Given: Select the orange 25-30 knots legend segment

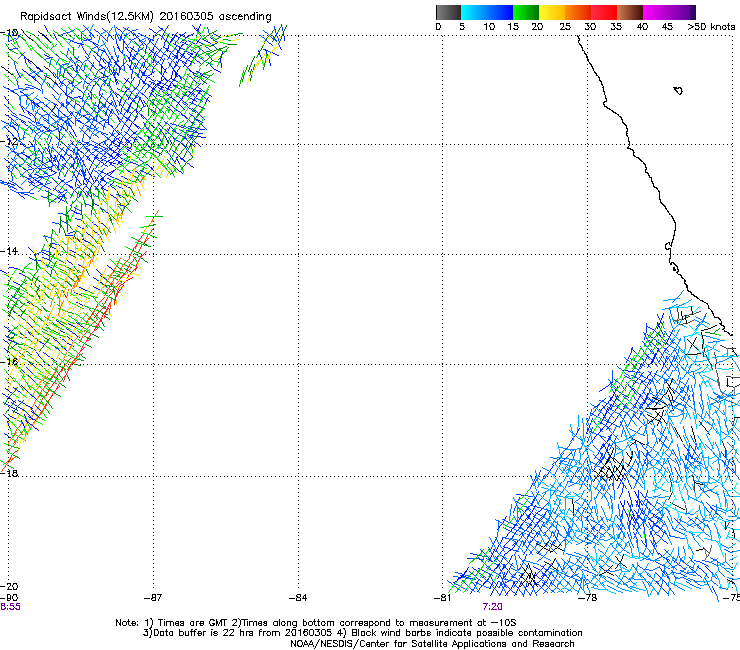Looking at the screenshot, I should pos(578,12).
